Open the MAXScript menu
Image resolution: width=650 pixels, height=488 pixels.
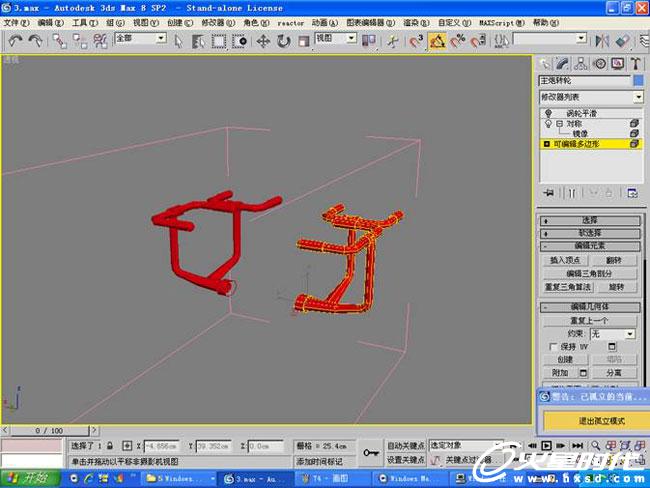pyautogui.click(x=502, y=22)
